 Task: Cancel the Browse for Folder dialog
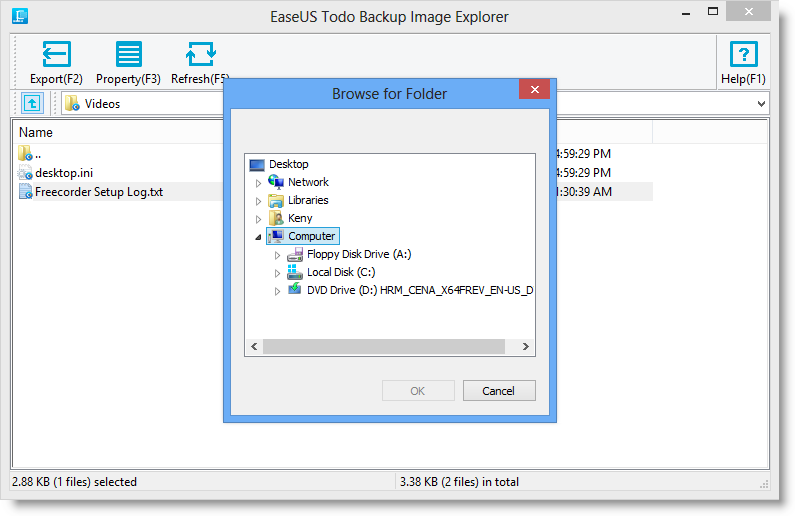pos(499,391)
